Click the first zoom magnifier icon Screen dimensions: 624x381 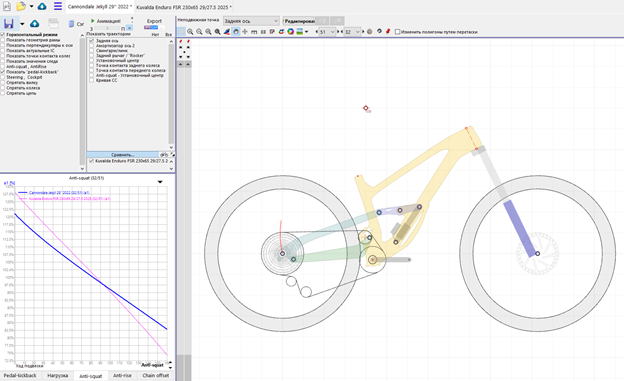(x=190, y=31)
